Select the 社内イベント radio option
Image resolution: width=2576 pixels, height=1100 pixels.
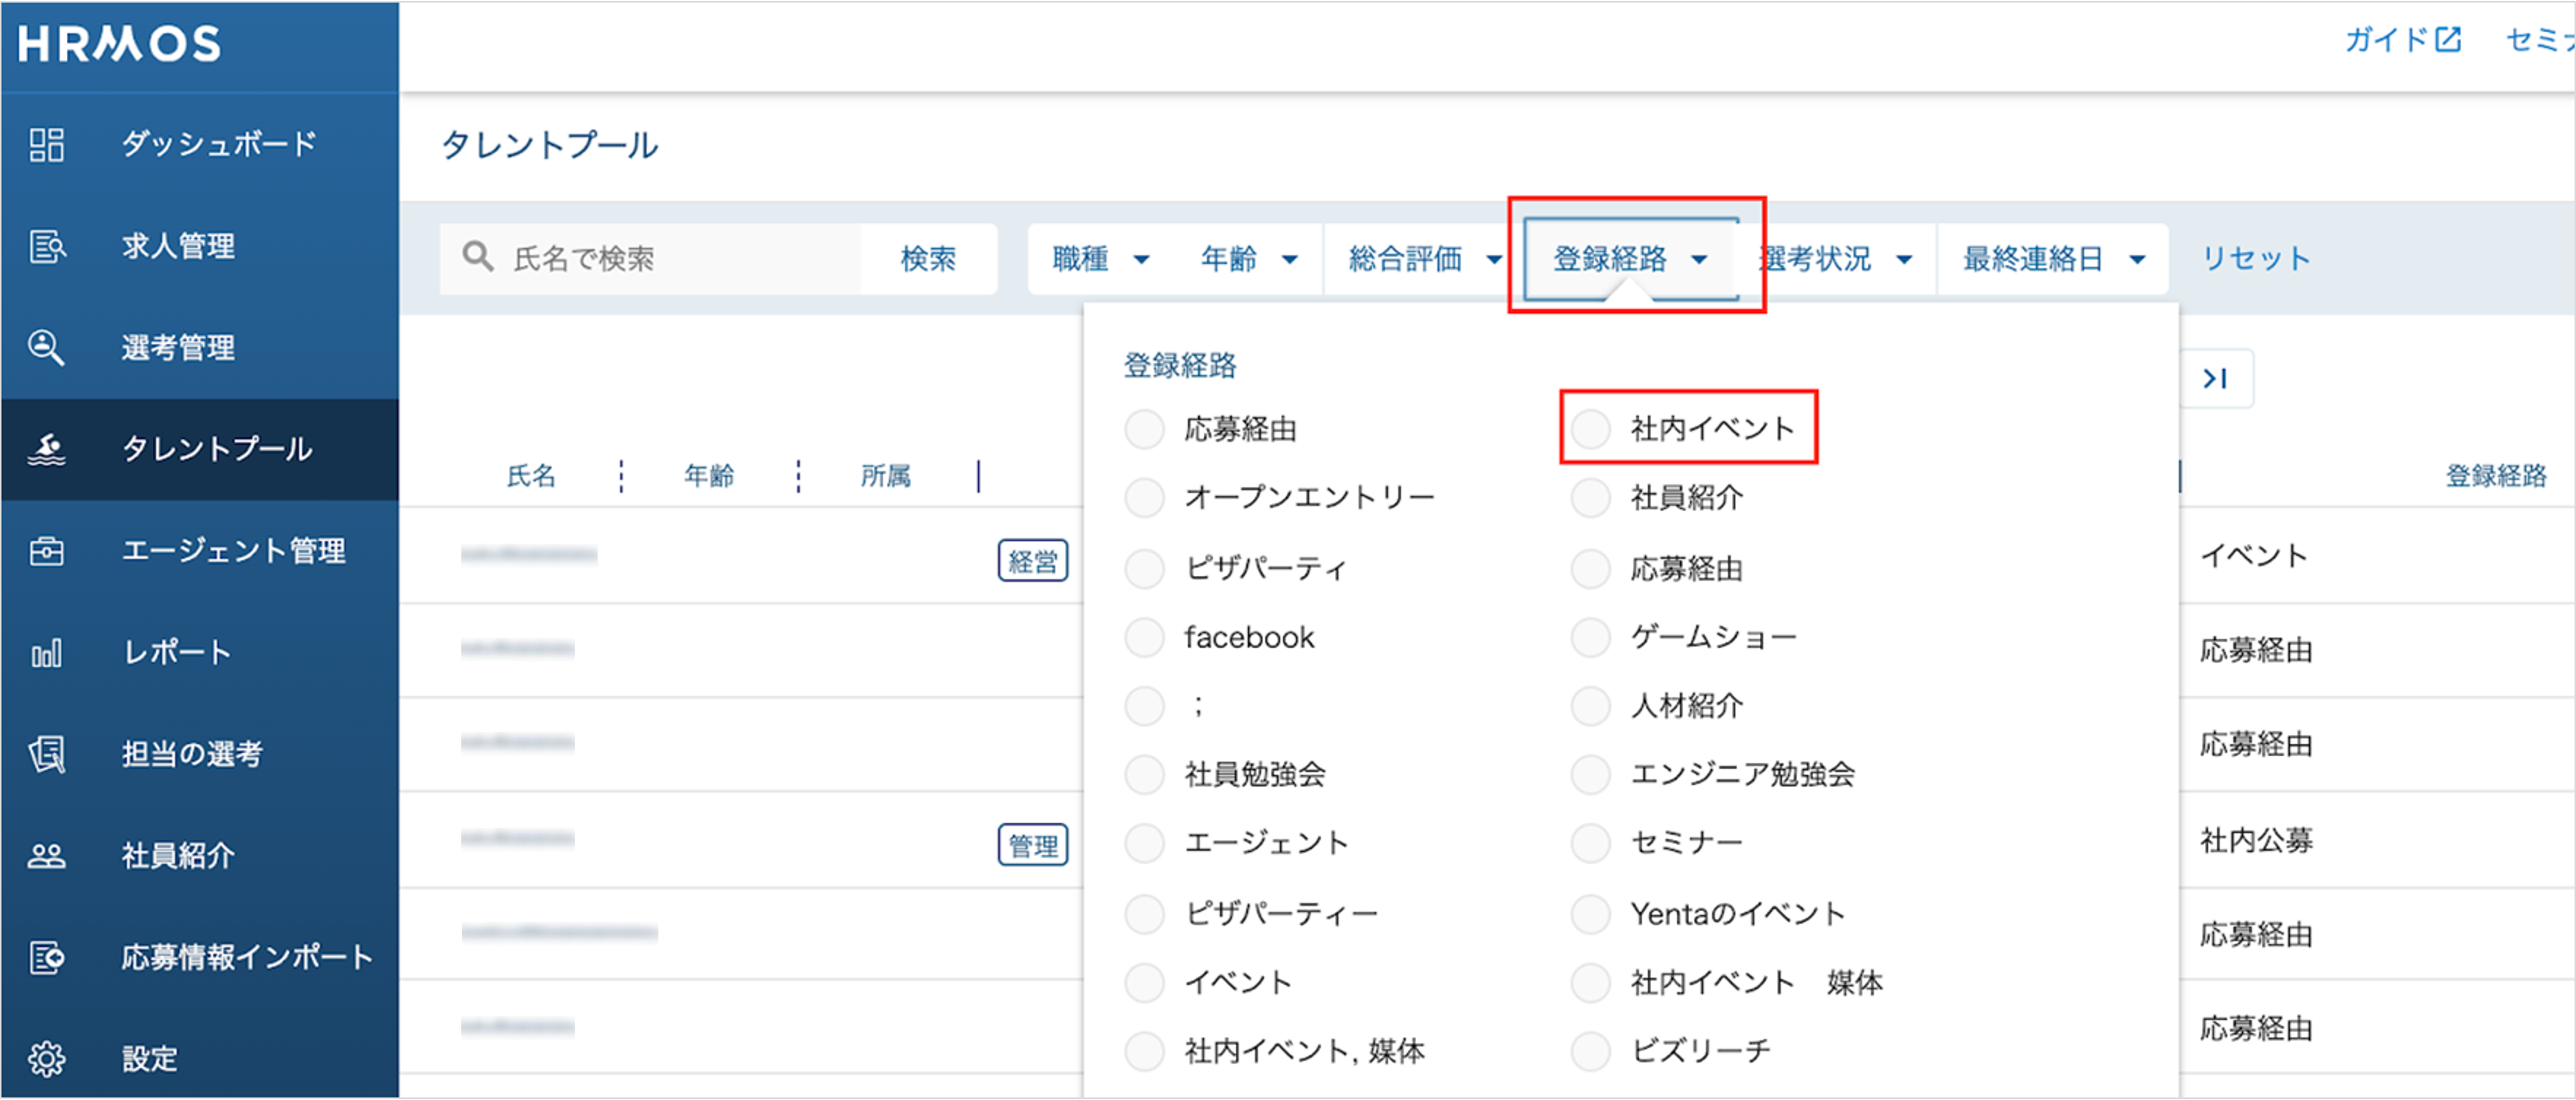point(1590,429)
